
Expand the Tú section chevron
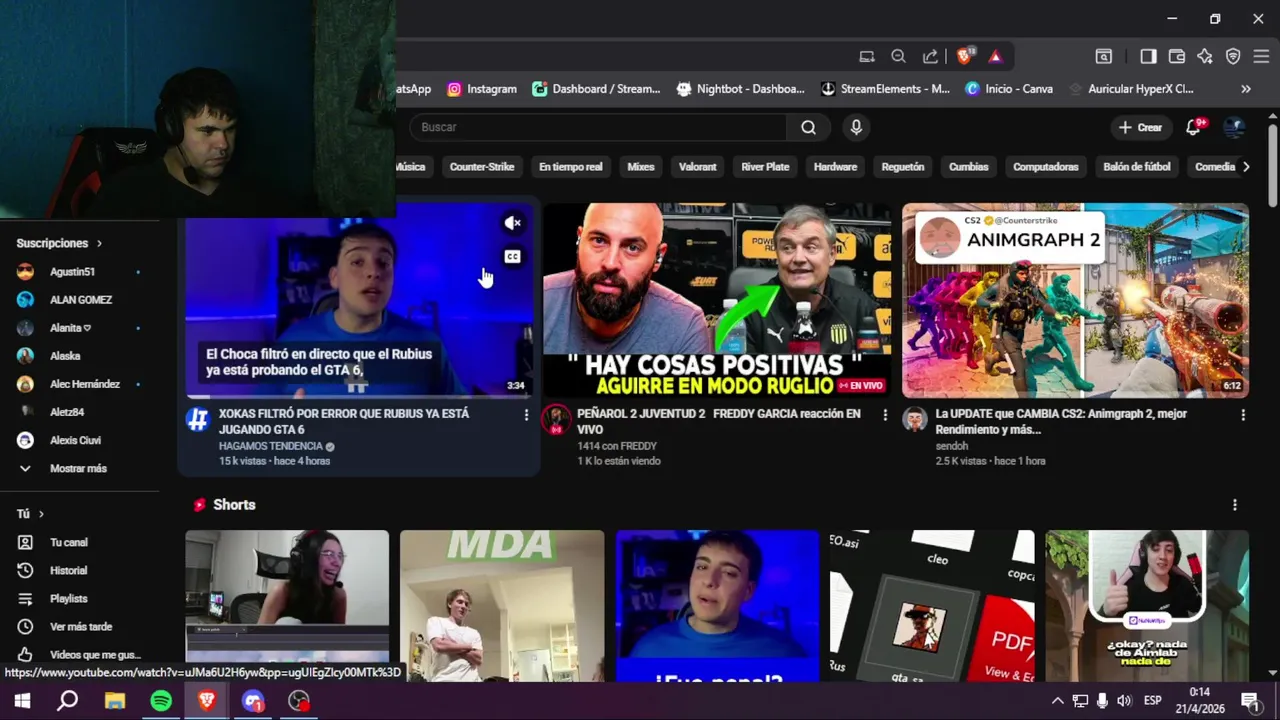[x=41, y=514]
